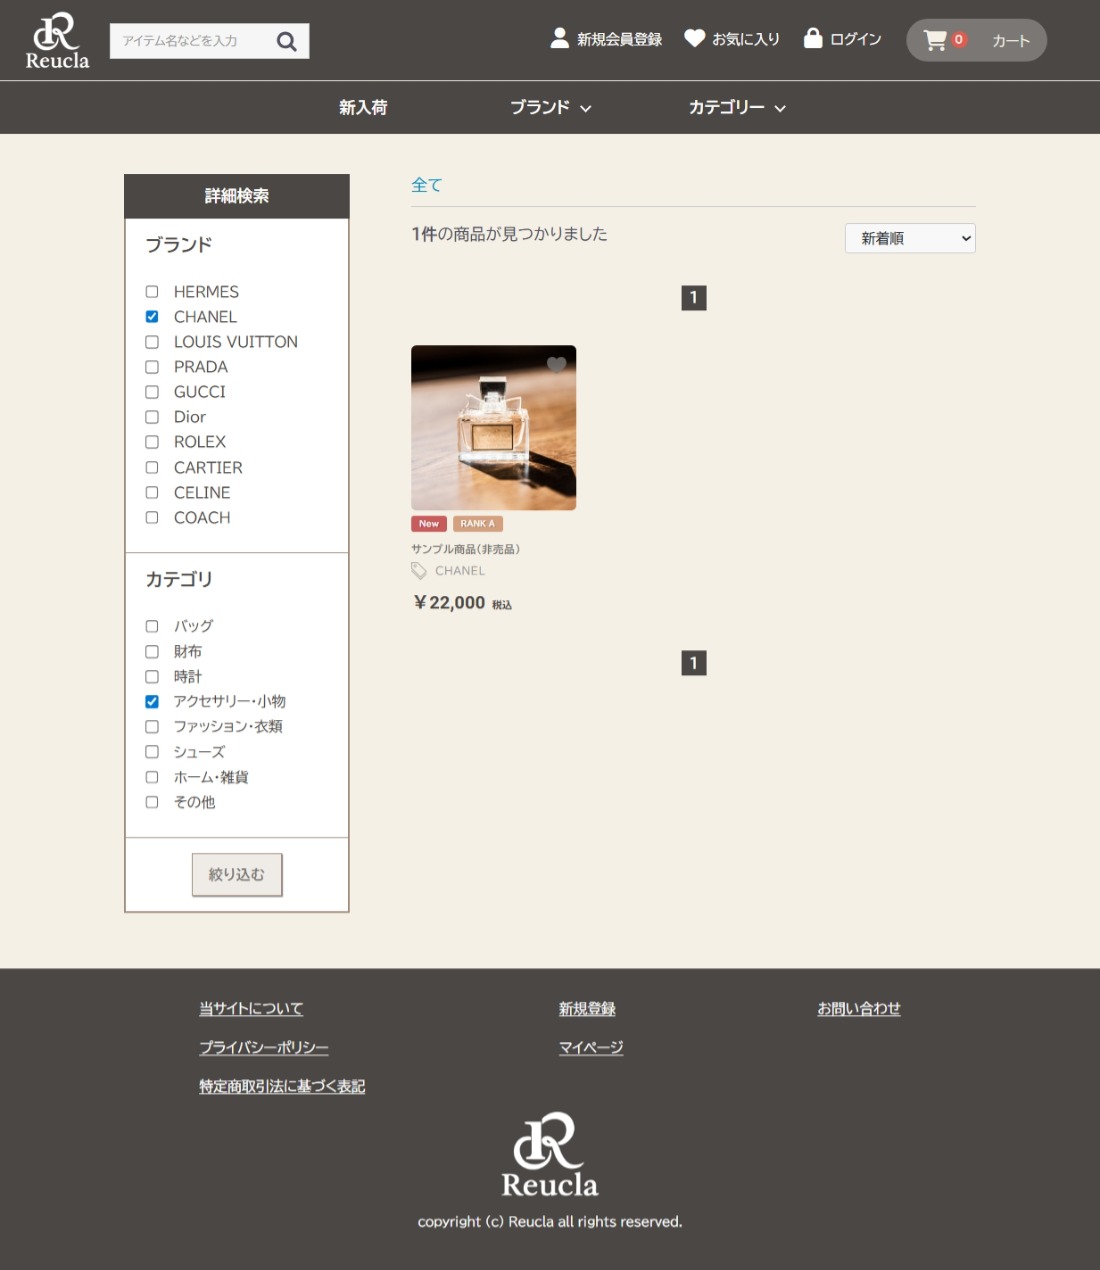Check the 財布 category checkbox
1100x1270 pixels.
pos(152,651)
